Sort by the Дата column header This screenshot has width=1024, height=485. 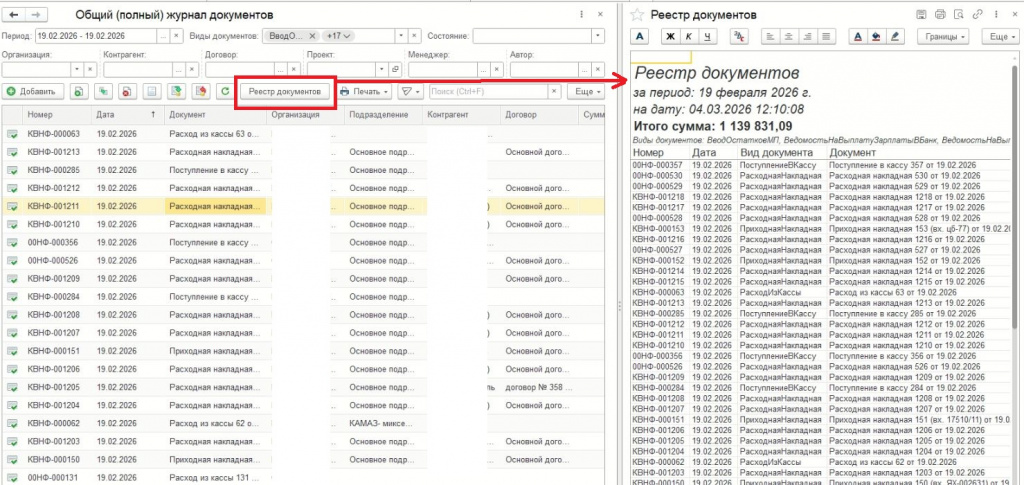128,114
